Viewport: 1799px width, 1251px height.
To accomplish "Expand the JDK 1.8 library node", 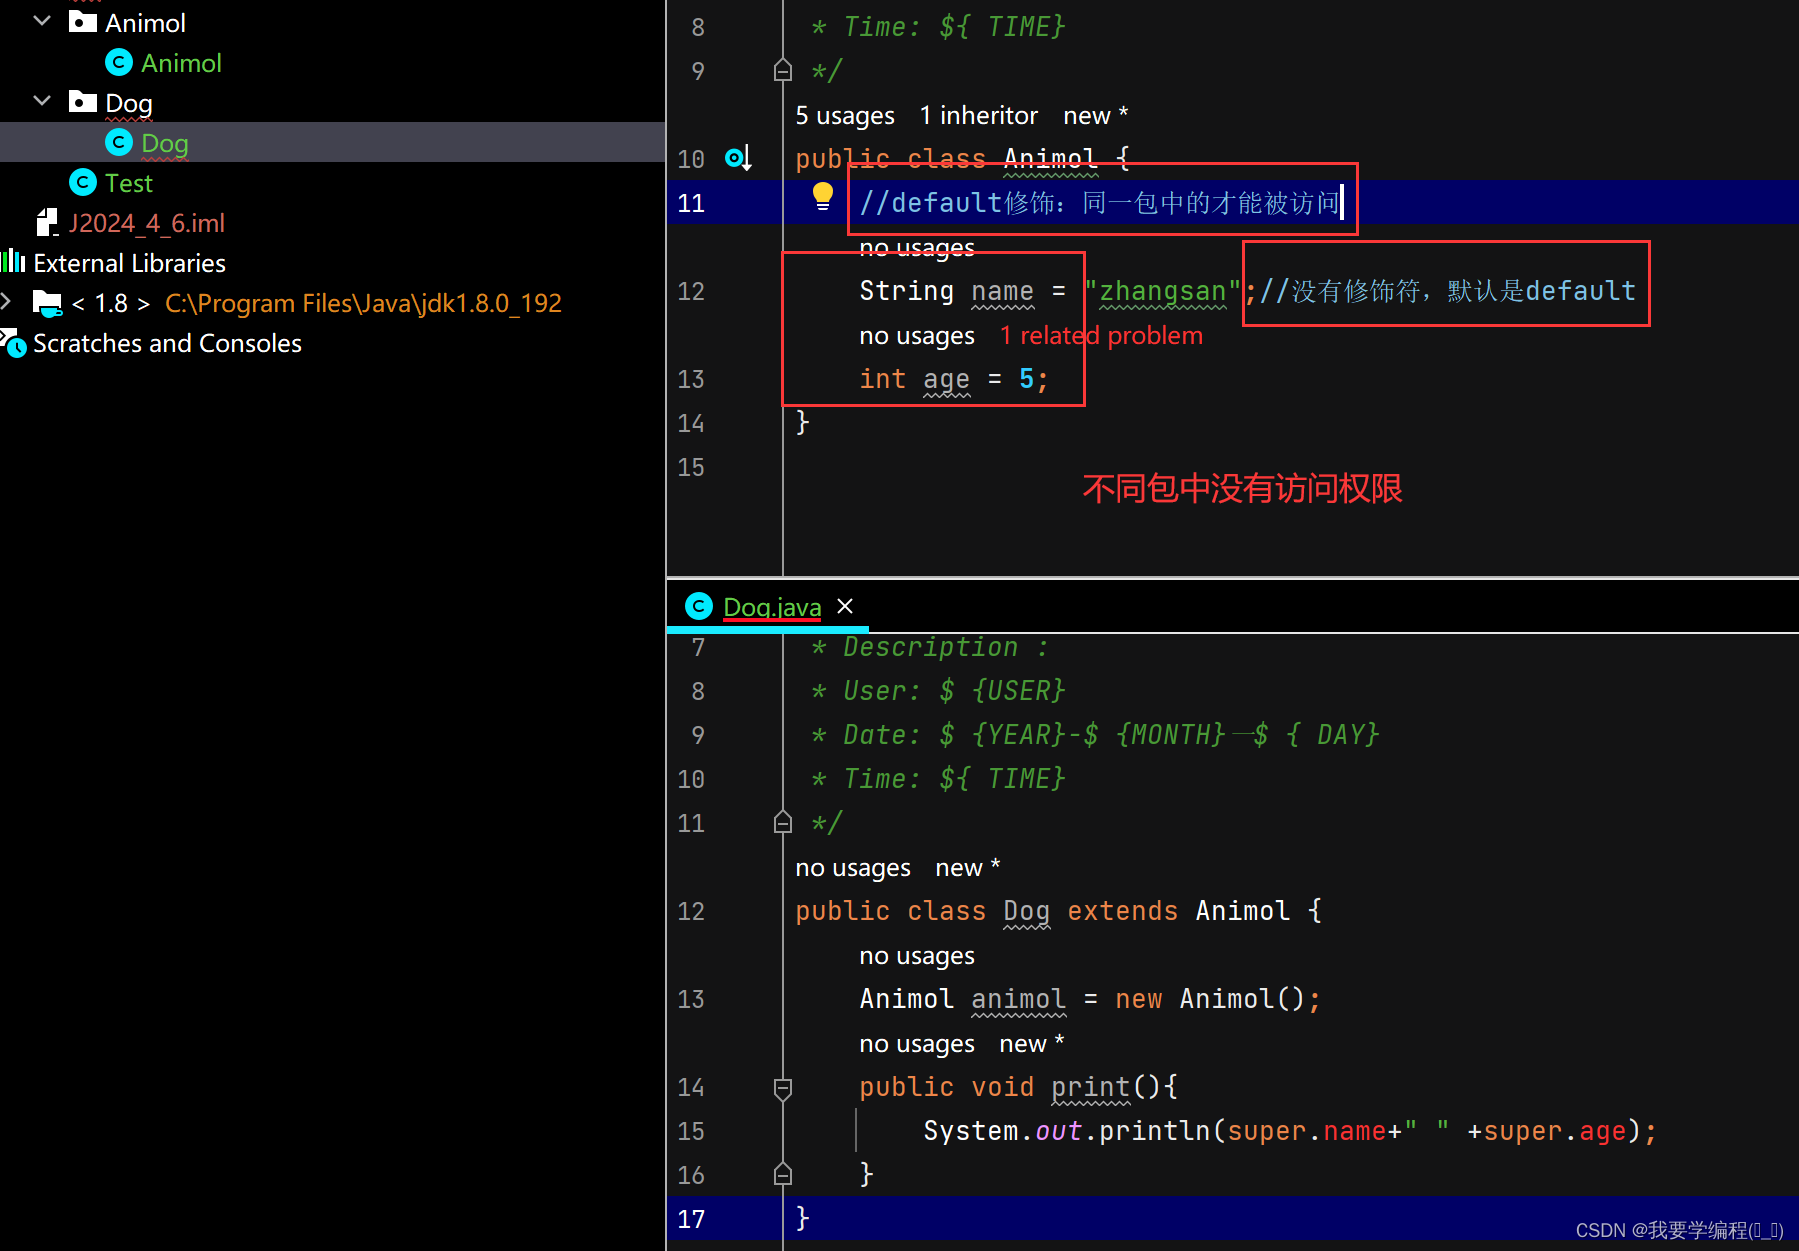I will click(x=6, y=301).
